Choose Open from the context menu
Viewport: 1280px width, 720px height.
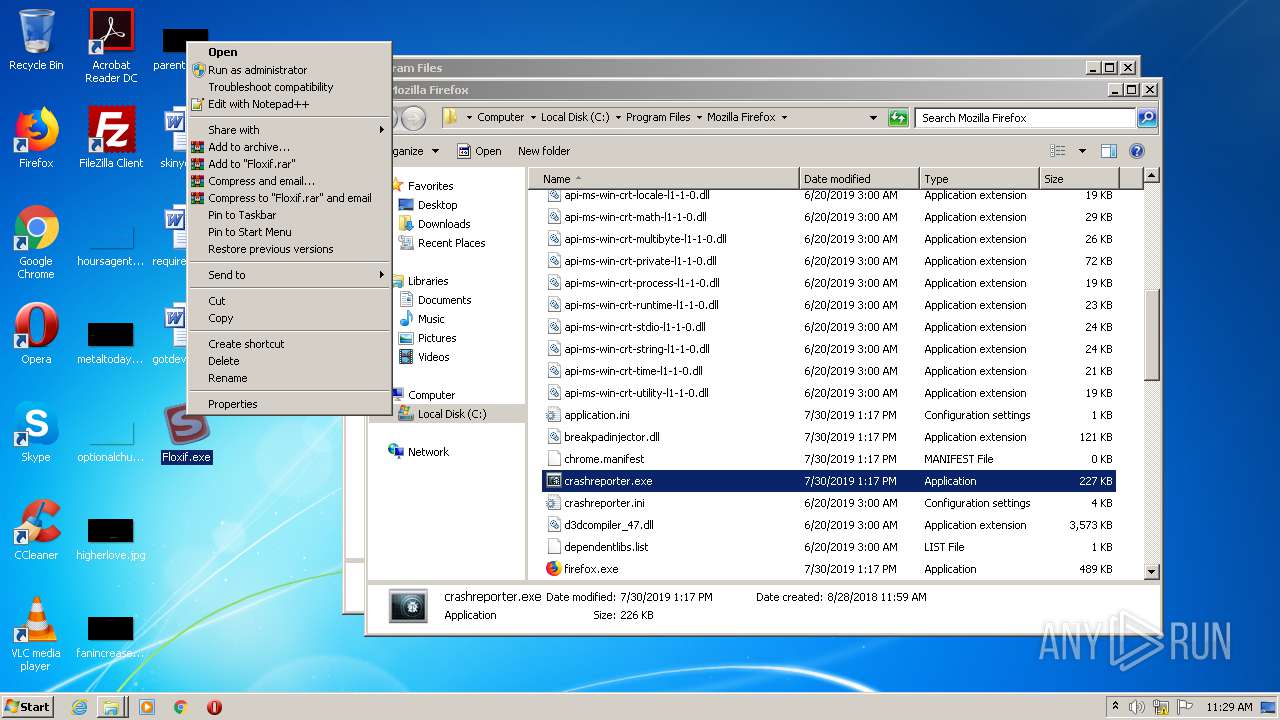[x=289, y=52]
